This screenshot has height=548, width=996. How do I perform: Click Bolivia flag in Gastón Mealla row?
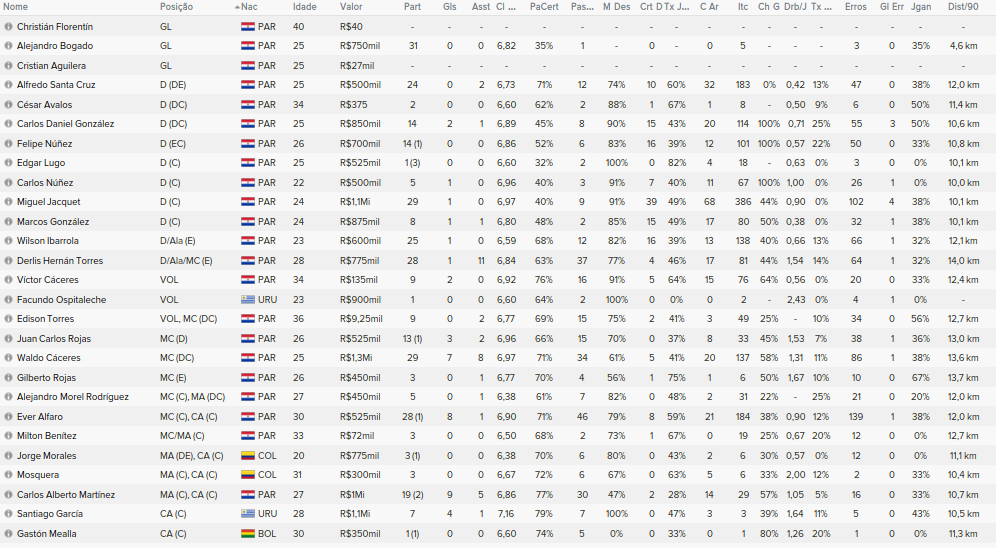click(x=248, y=533)
